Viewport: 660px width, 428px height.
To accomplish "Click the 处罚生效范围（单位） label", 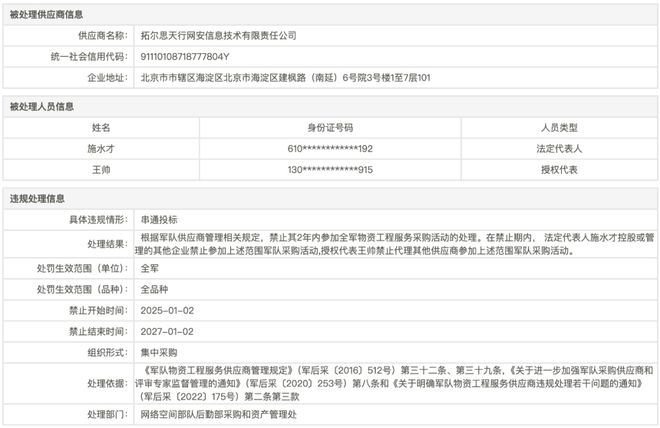I will [82, 268].
